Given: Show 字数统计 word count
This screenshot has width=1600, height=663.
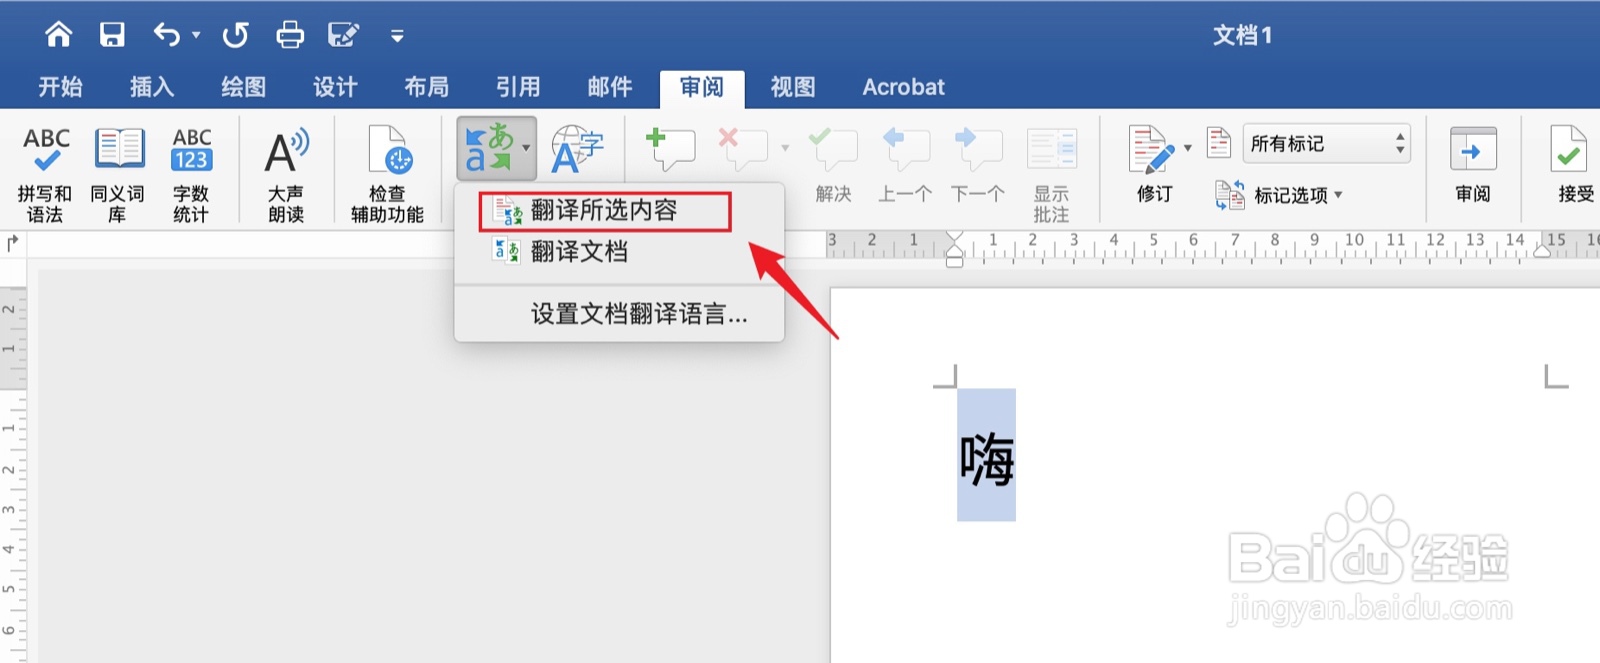Looking at the screenshot, I should 191,174.
